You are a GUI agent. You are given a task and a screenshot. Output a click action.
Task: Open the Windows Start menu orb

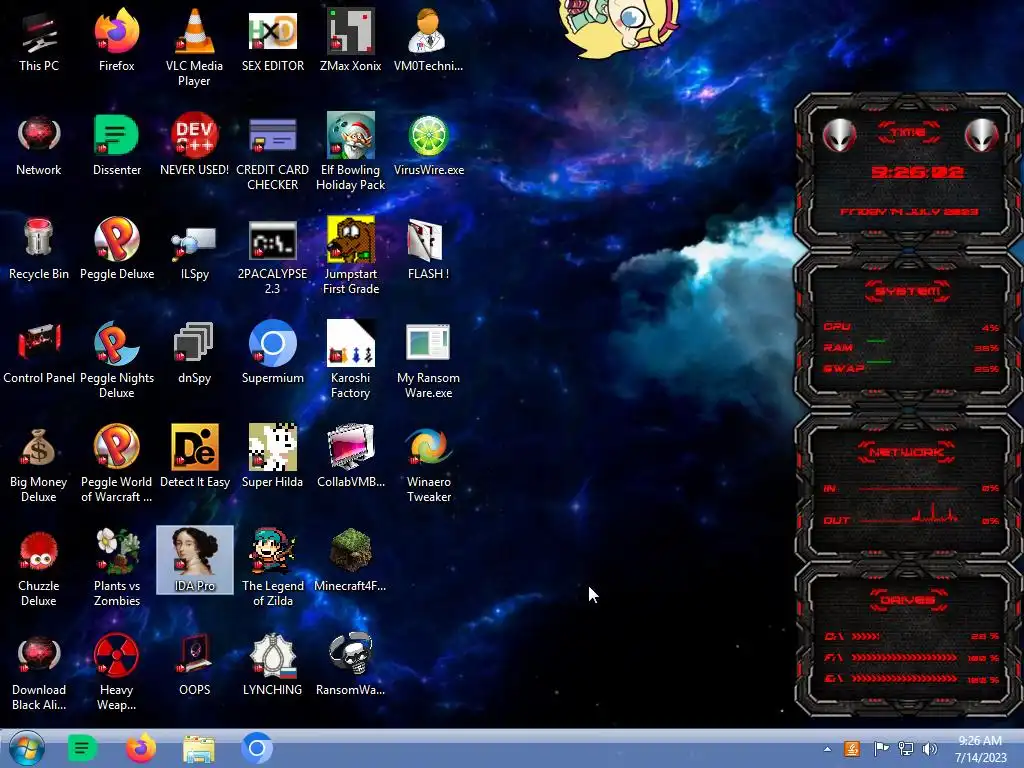point(26,748)
